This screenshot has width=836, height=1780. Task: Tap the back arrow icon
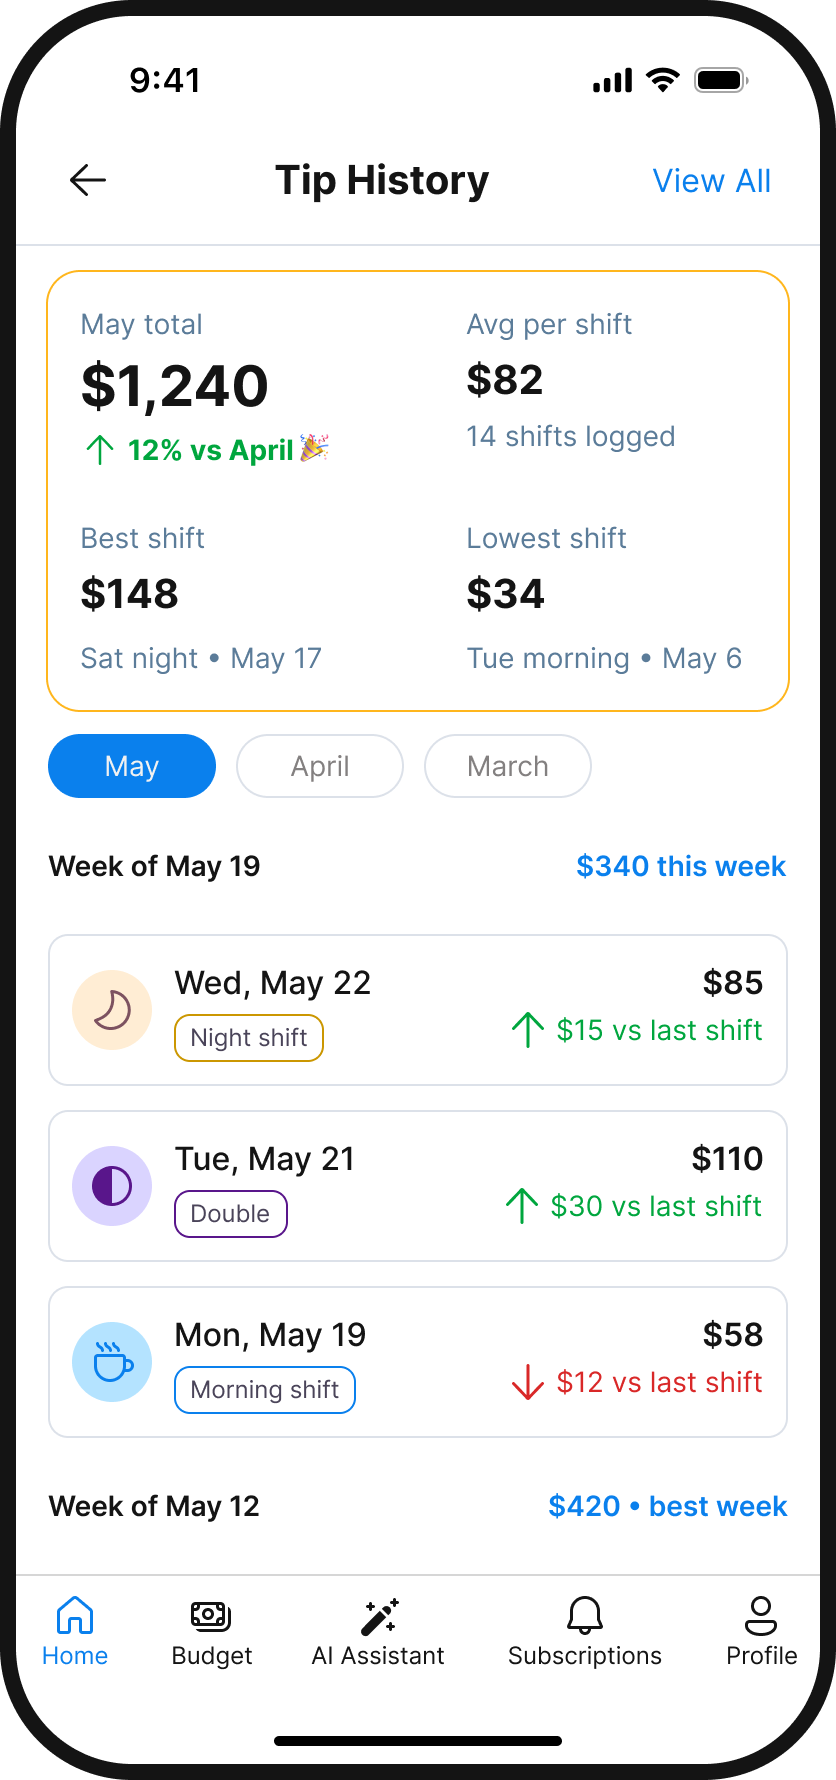pyautogui.click(x=88, y=180)
